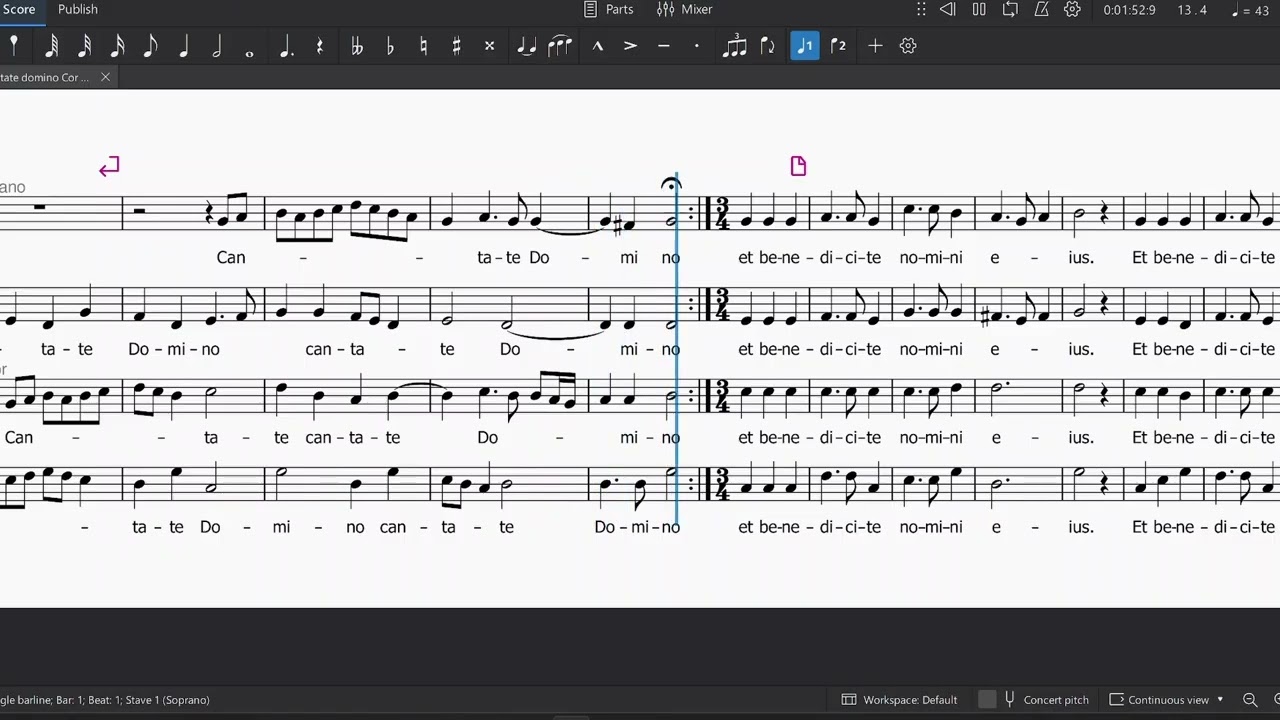The height and width of the screenshot is (720, 1280).
Task: Flip note stem direction
Action: click(x=768, y=45)
